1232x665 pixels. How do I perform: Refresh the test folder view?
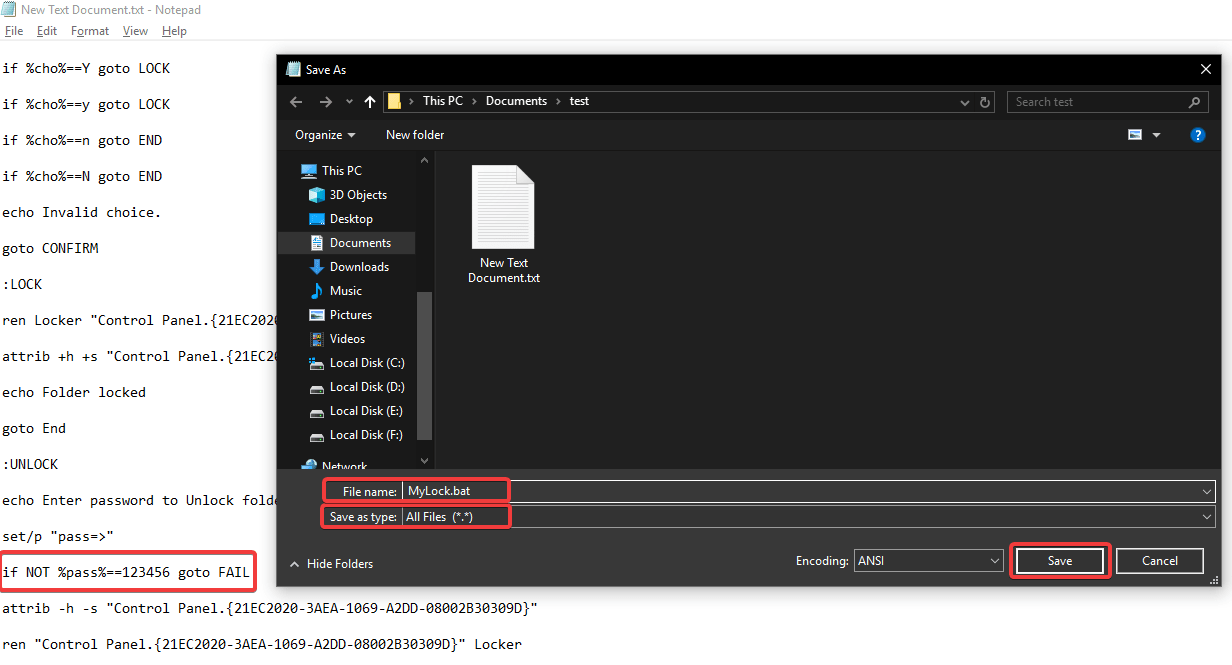985,102
